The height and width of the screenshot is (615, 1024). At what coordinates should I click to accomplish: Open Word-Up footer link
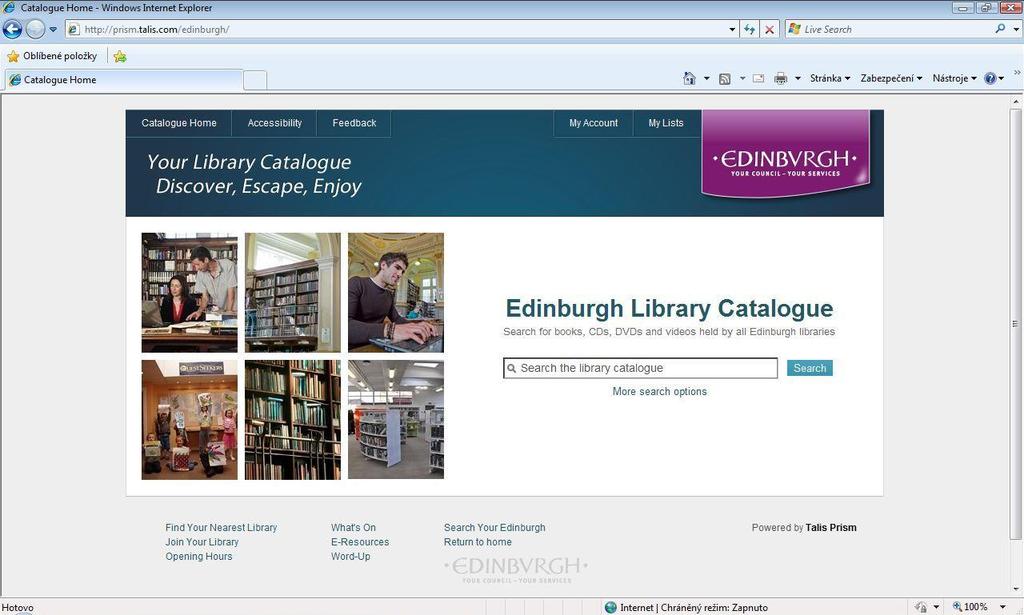pyautogui.click(x=351, y=556)
